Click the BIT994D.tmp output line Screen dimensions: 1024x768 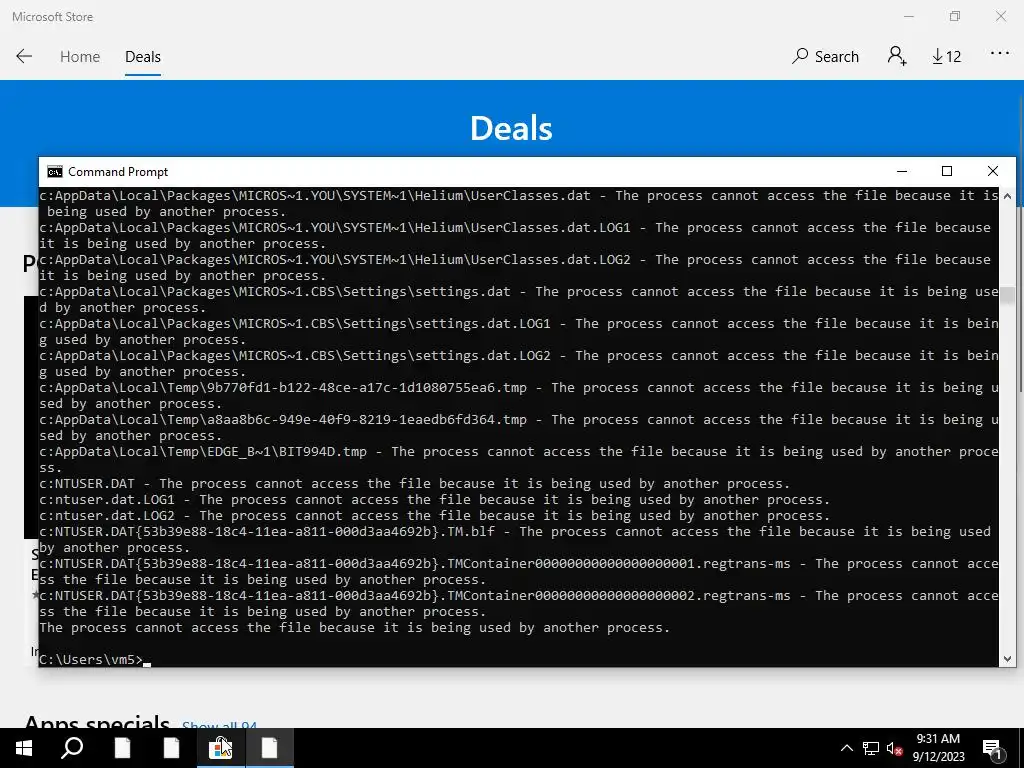coord(519,460)
